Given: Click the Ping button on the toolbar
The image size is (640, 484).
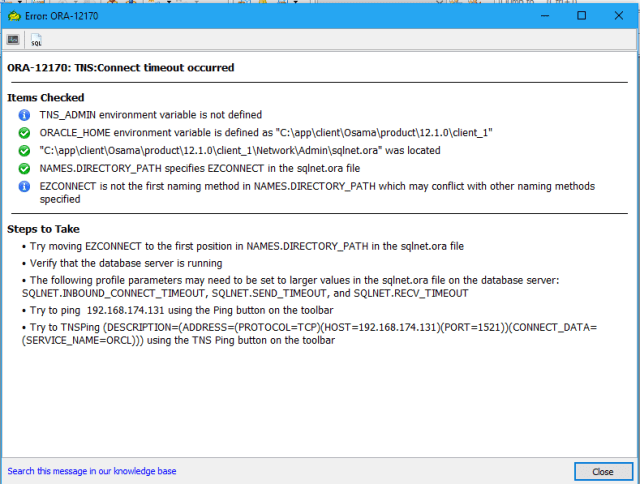Looking at the screenshot, I should pos(14,40).
